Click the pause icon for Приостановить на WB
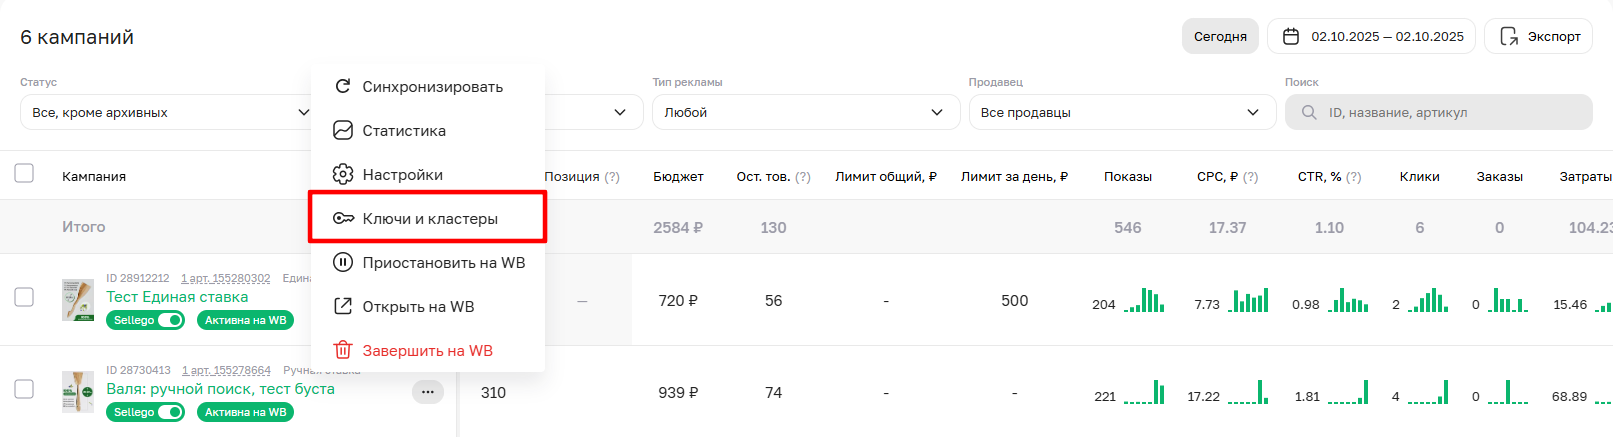This screenshot has width=1613, height=437. coord(343,263)
